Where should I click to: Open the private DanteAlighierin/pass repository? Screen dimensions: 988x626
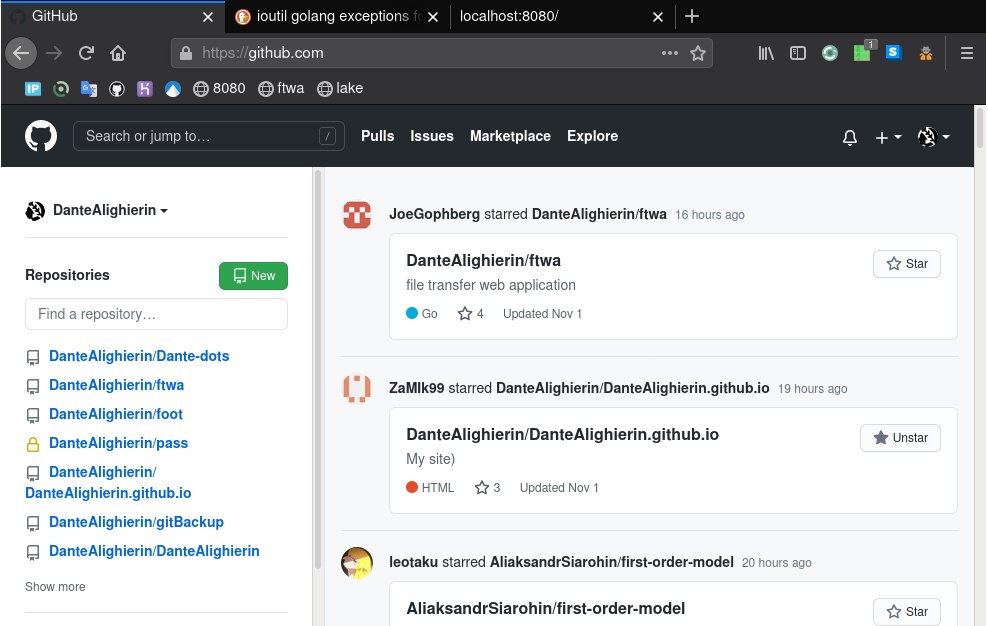(x=118, y=443)
